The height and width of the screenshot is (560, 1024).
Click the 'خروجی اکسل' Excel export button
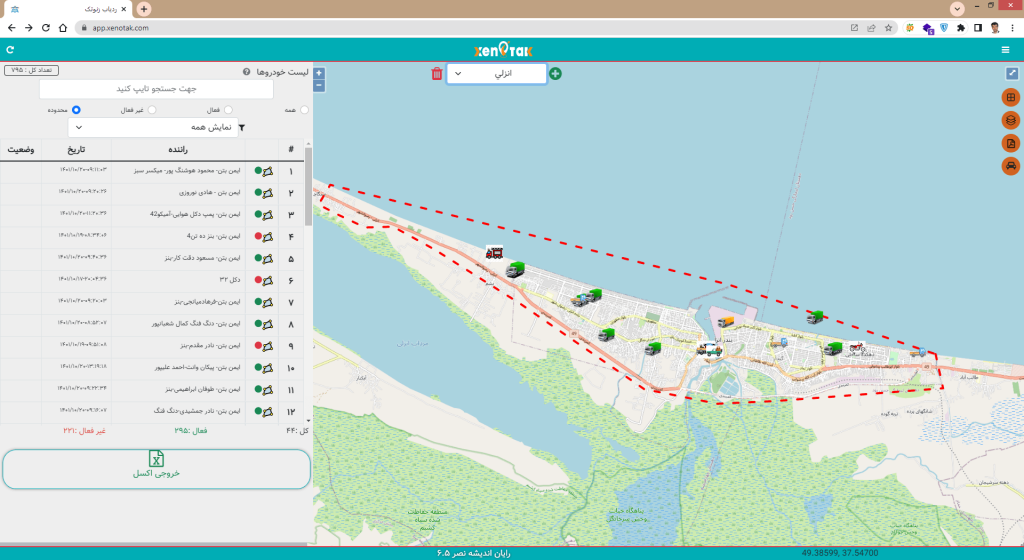pos(156,469)
